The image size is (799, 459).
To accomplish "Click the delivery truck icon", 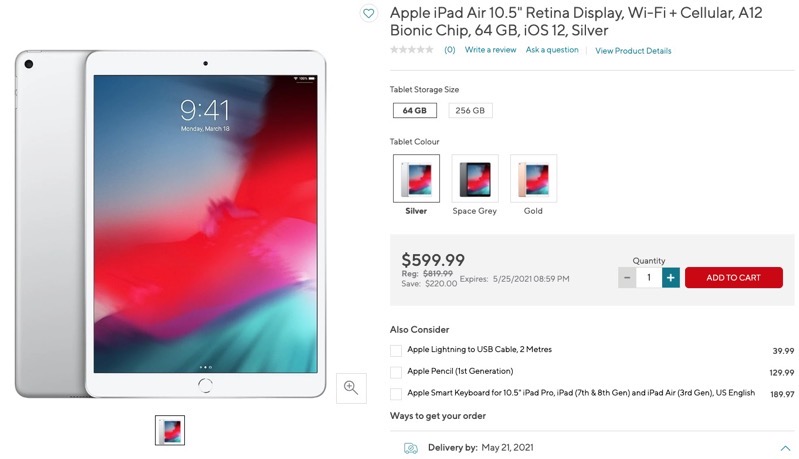I will coord(411,448).
